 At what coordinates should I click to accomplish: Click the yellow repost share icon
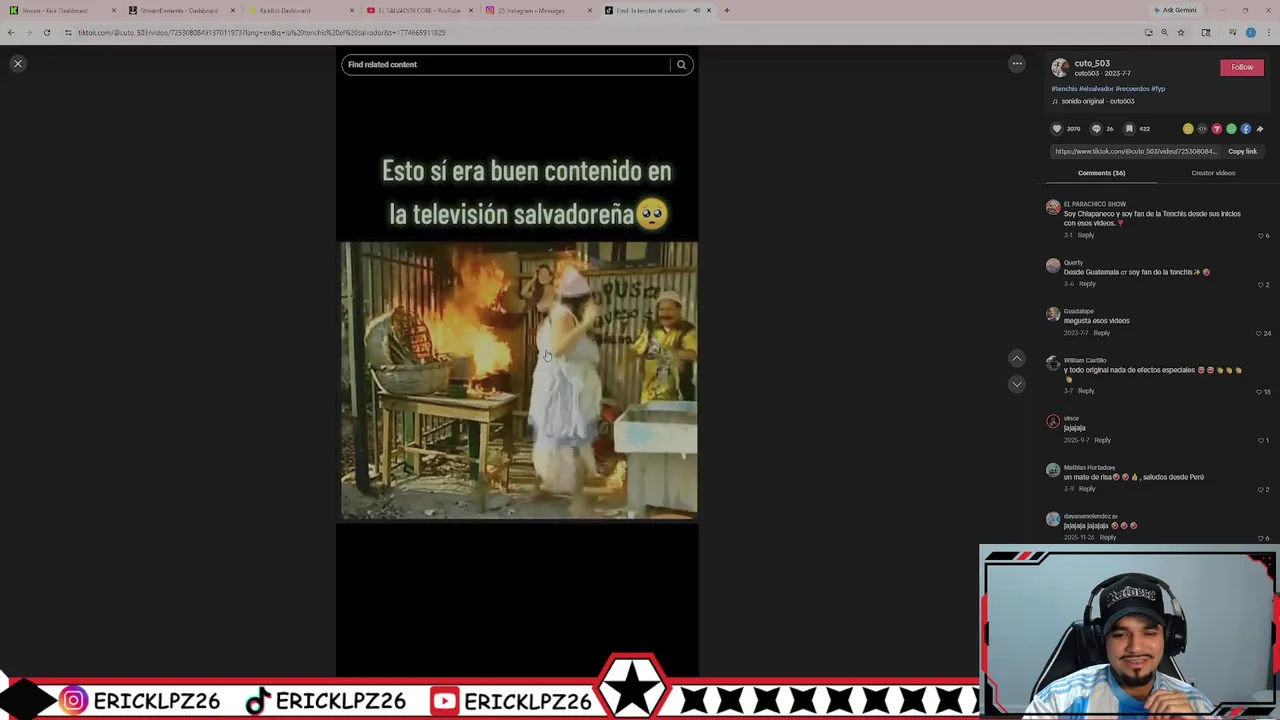1188,129
